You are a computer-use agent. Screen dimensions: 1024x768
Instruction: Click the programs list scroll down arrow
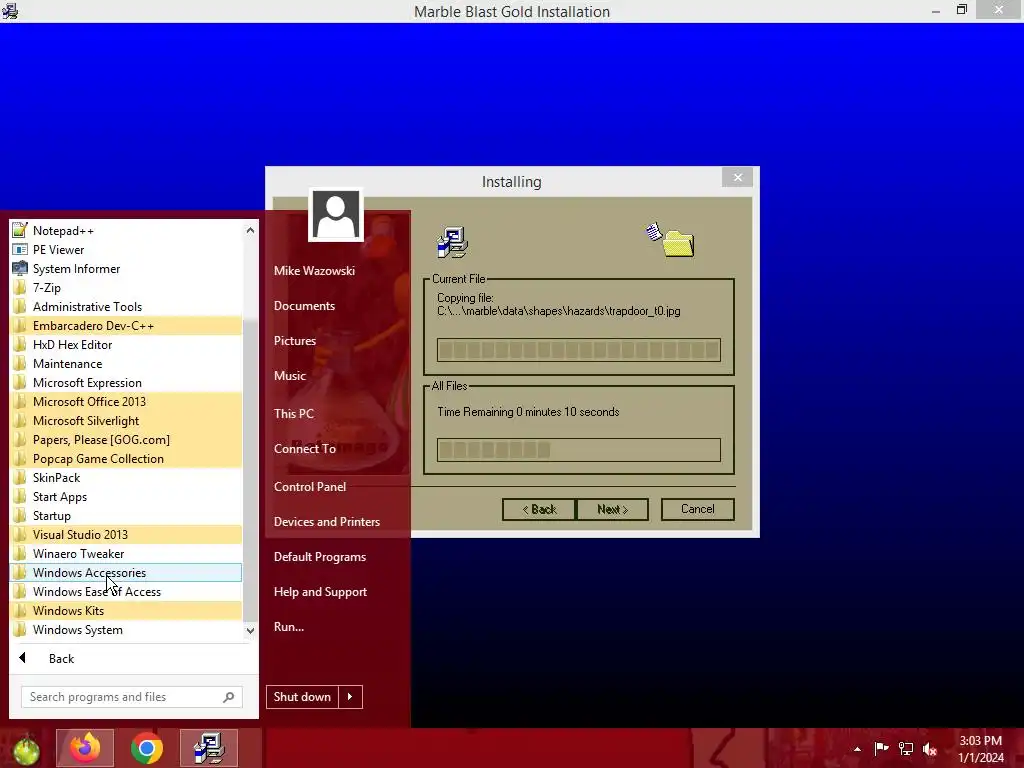click(x=250, y=630)
